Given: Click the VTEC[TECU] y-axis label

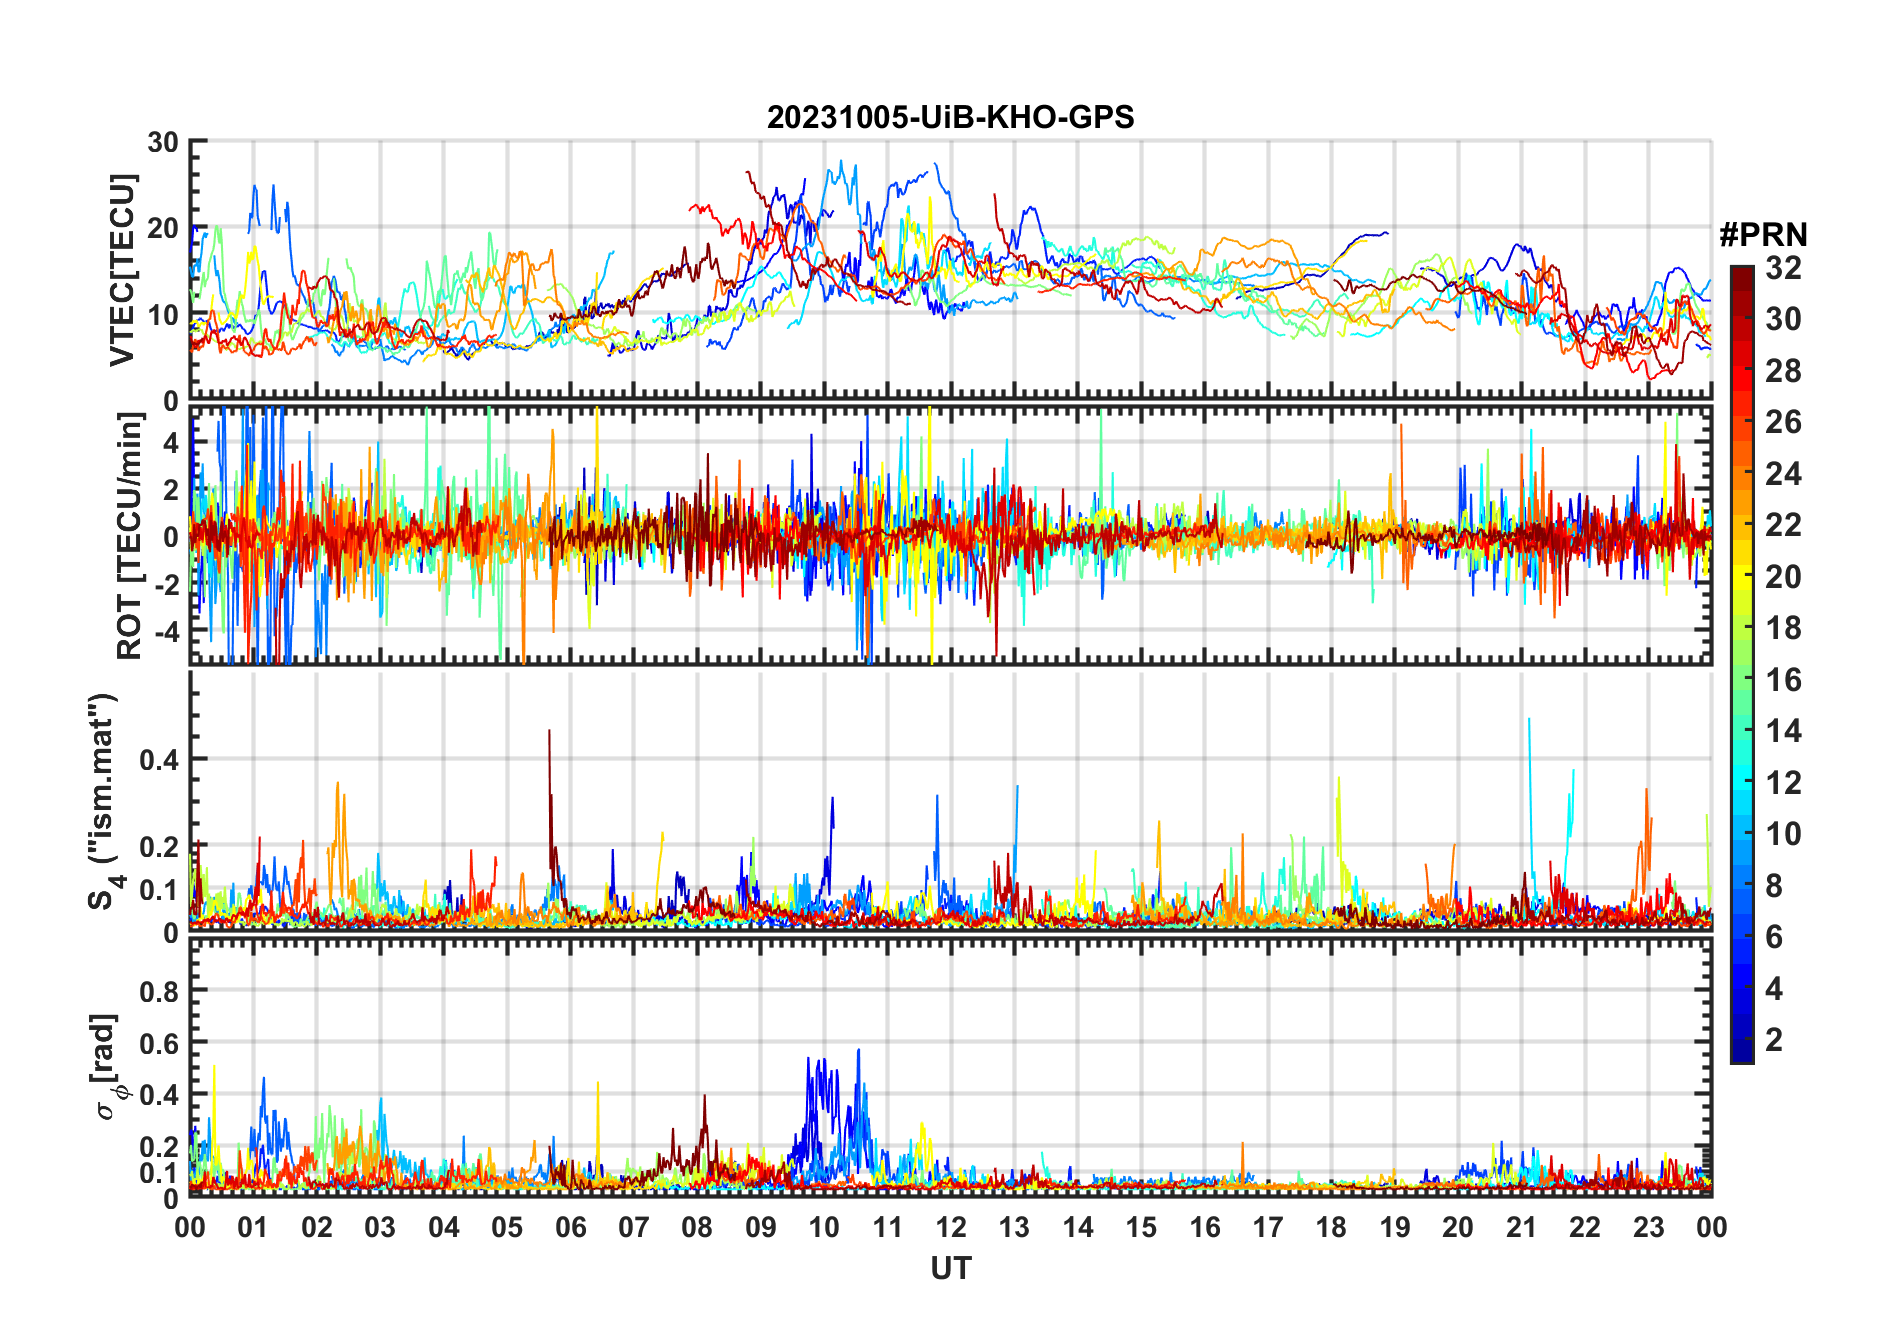Looking at the screenshot, I should 122,270.
